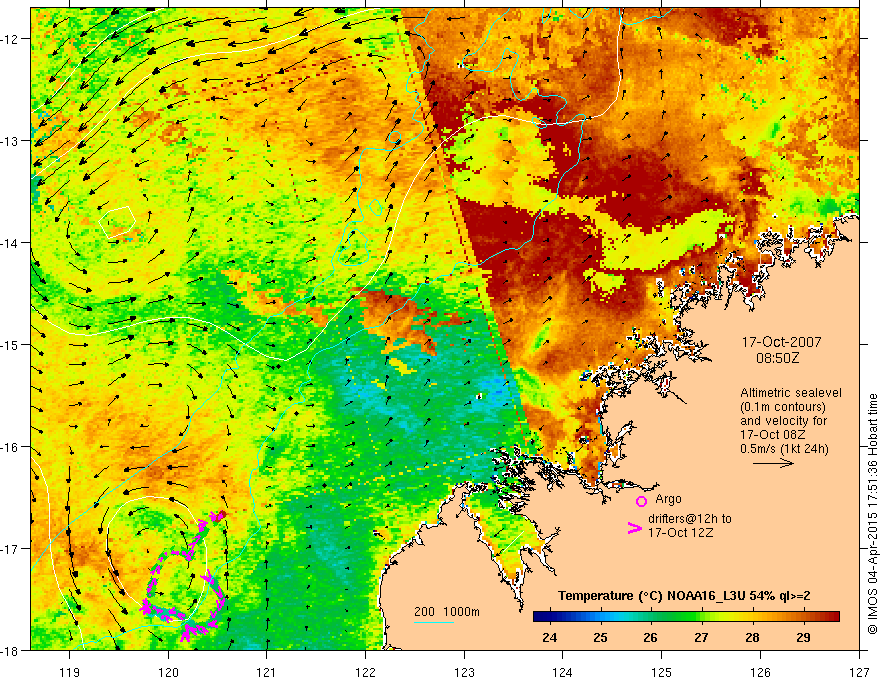The width and height of the screenshot is (880, 680).
Task: Click the "200 1000m" depth contour label
Action: (x=447, y=612)
